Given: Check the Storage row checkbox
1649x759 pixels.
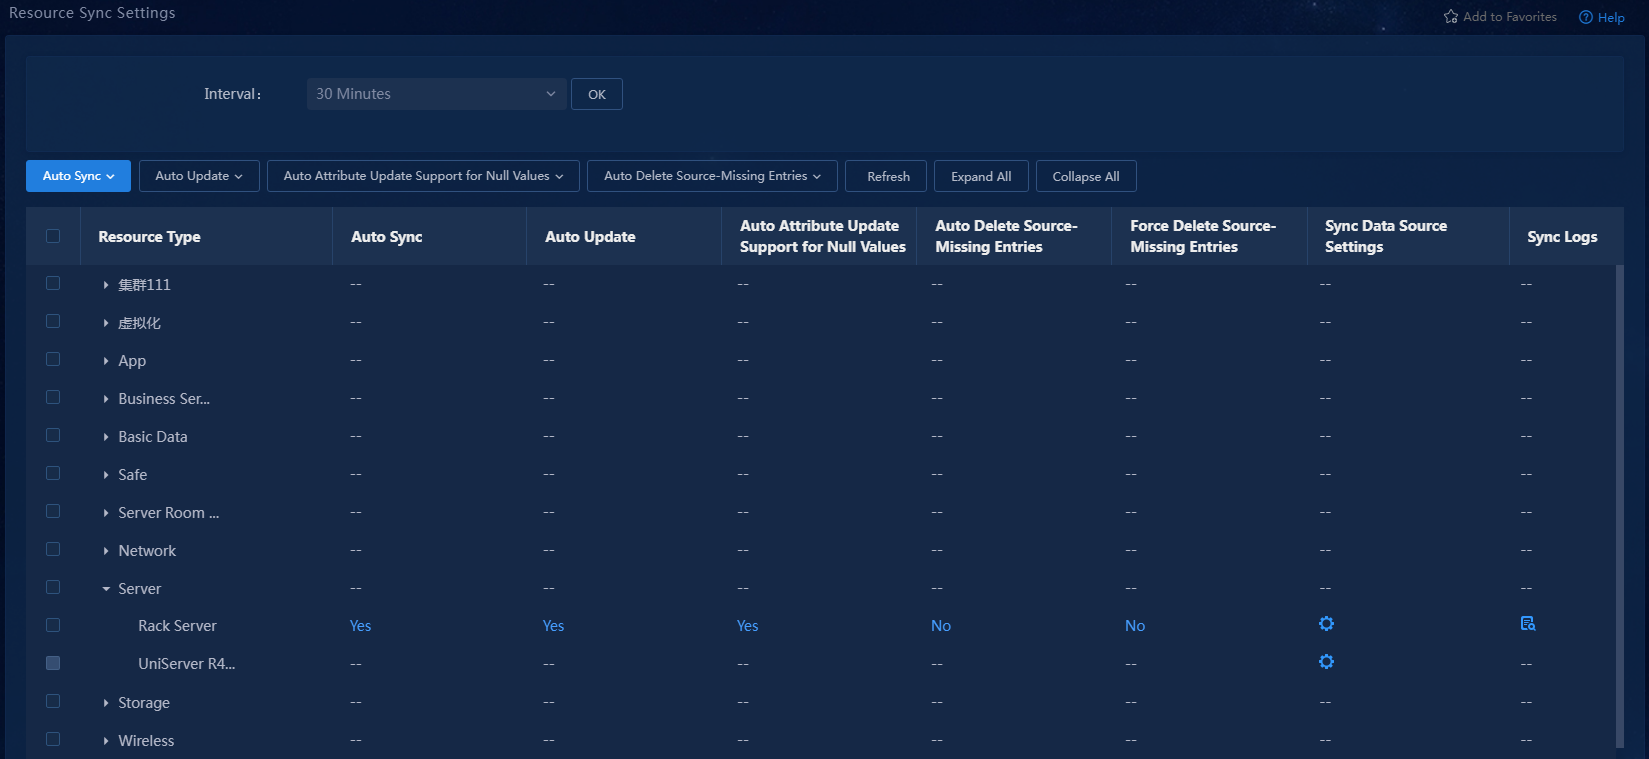Looking at the screenshot, I should click(53, 701).
